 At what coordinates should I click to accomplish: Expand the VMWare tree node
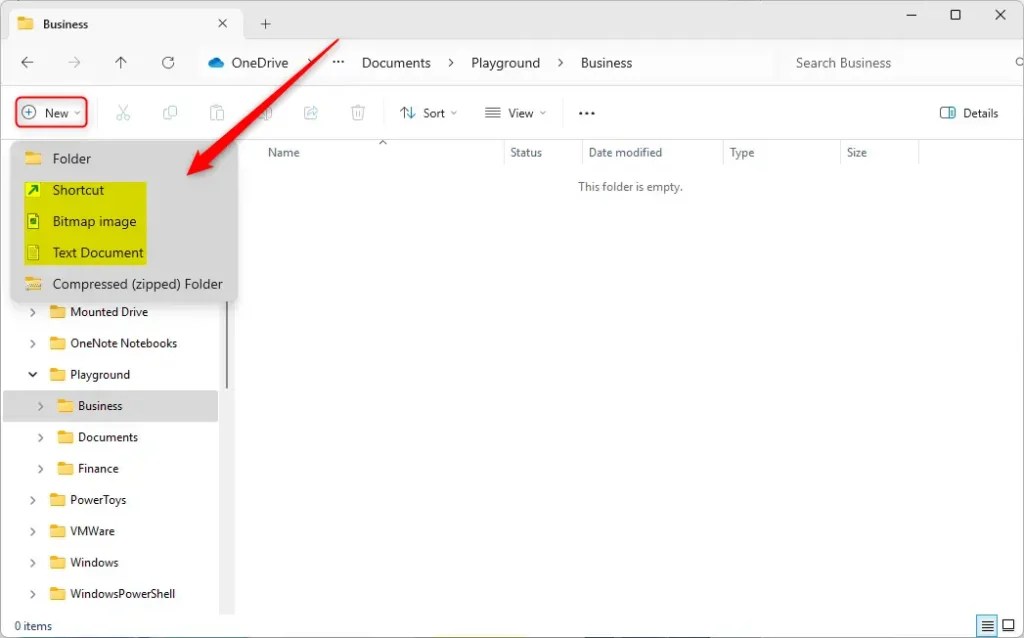(x=33, y=532)
